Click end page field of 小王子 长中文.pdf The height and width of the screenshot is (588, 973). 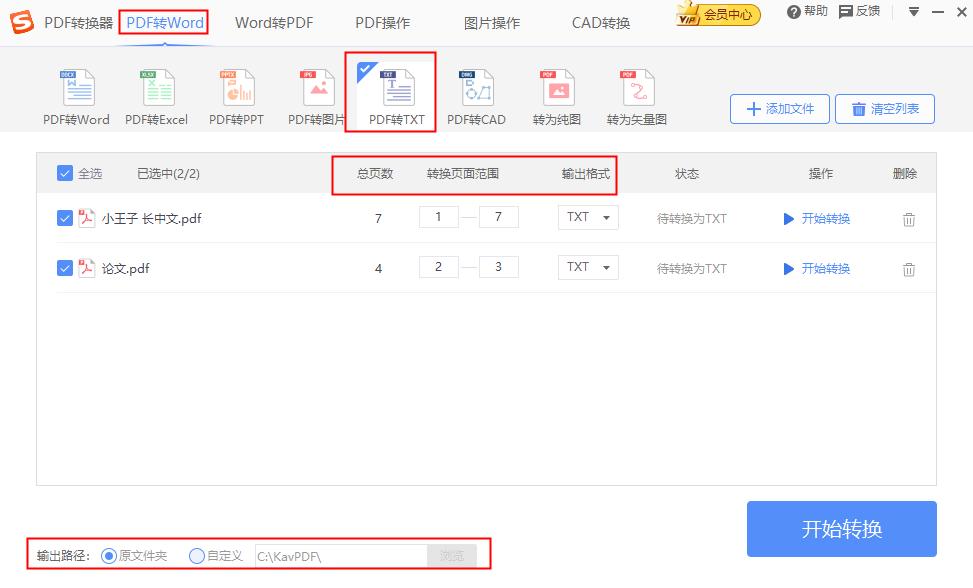pyautogui.click(x=498, y=217)
